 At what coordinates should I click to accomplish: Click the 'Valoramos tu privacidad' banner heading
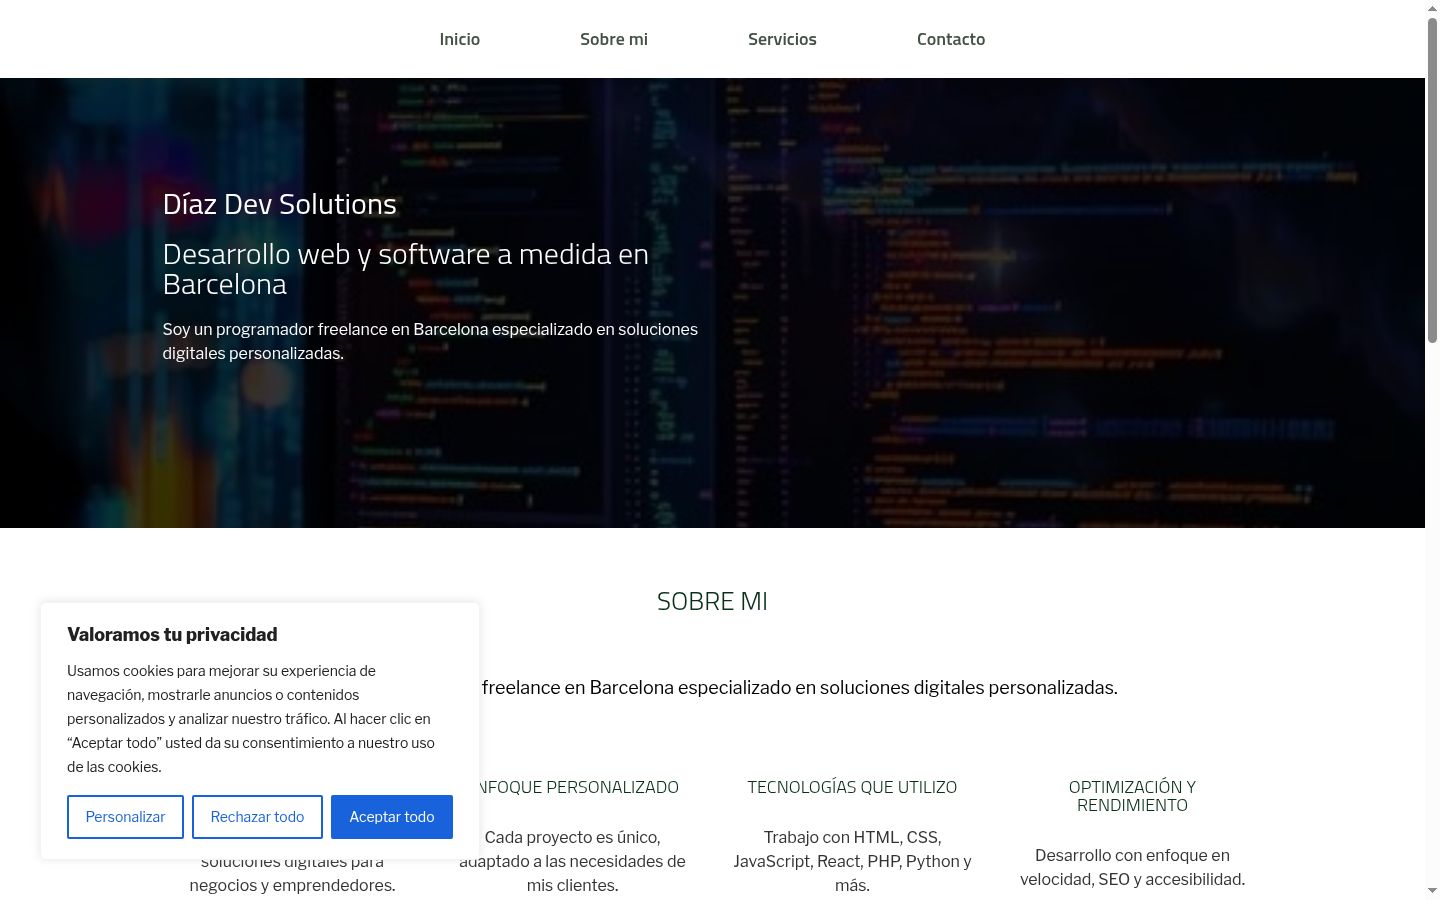click(x=172, y=634)
